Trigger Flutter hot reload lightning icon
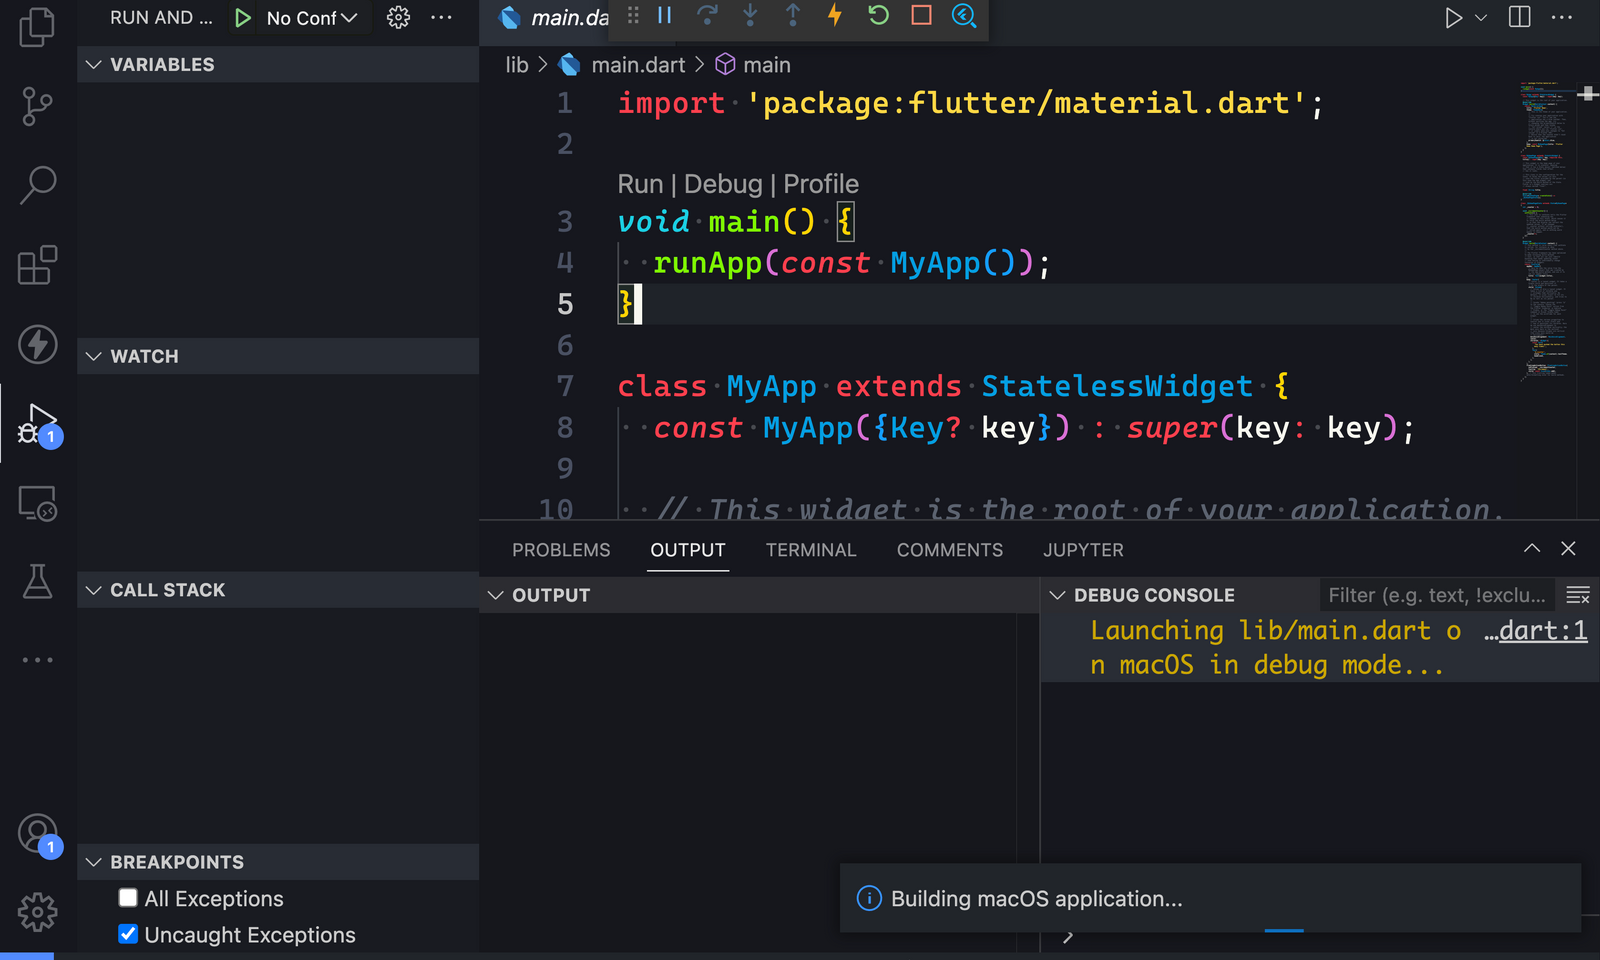The width and height of the screenshot is (1600, 960). coord(835,15)
